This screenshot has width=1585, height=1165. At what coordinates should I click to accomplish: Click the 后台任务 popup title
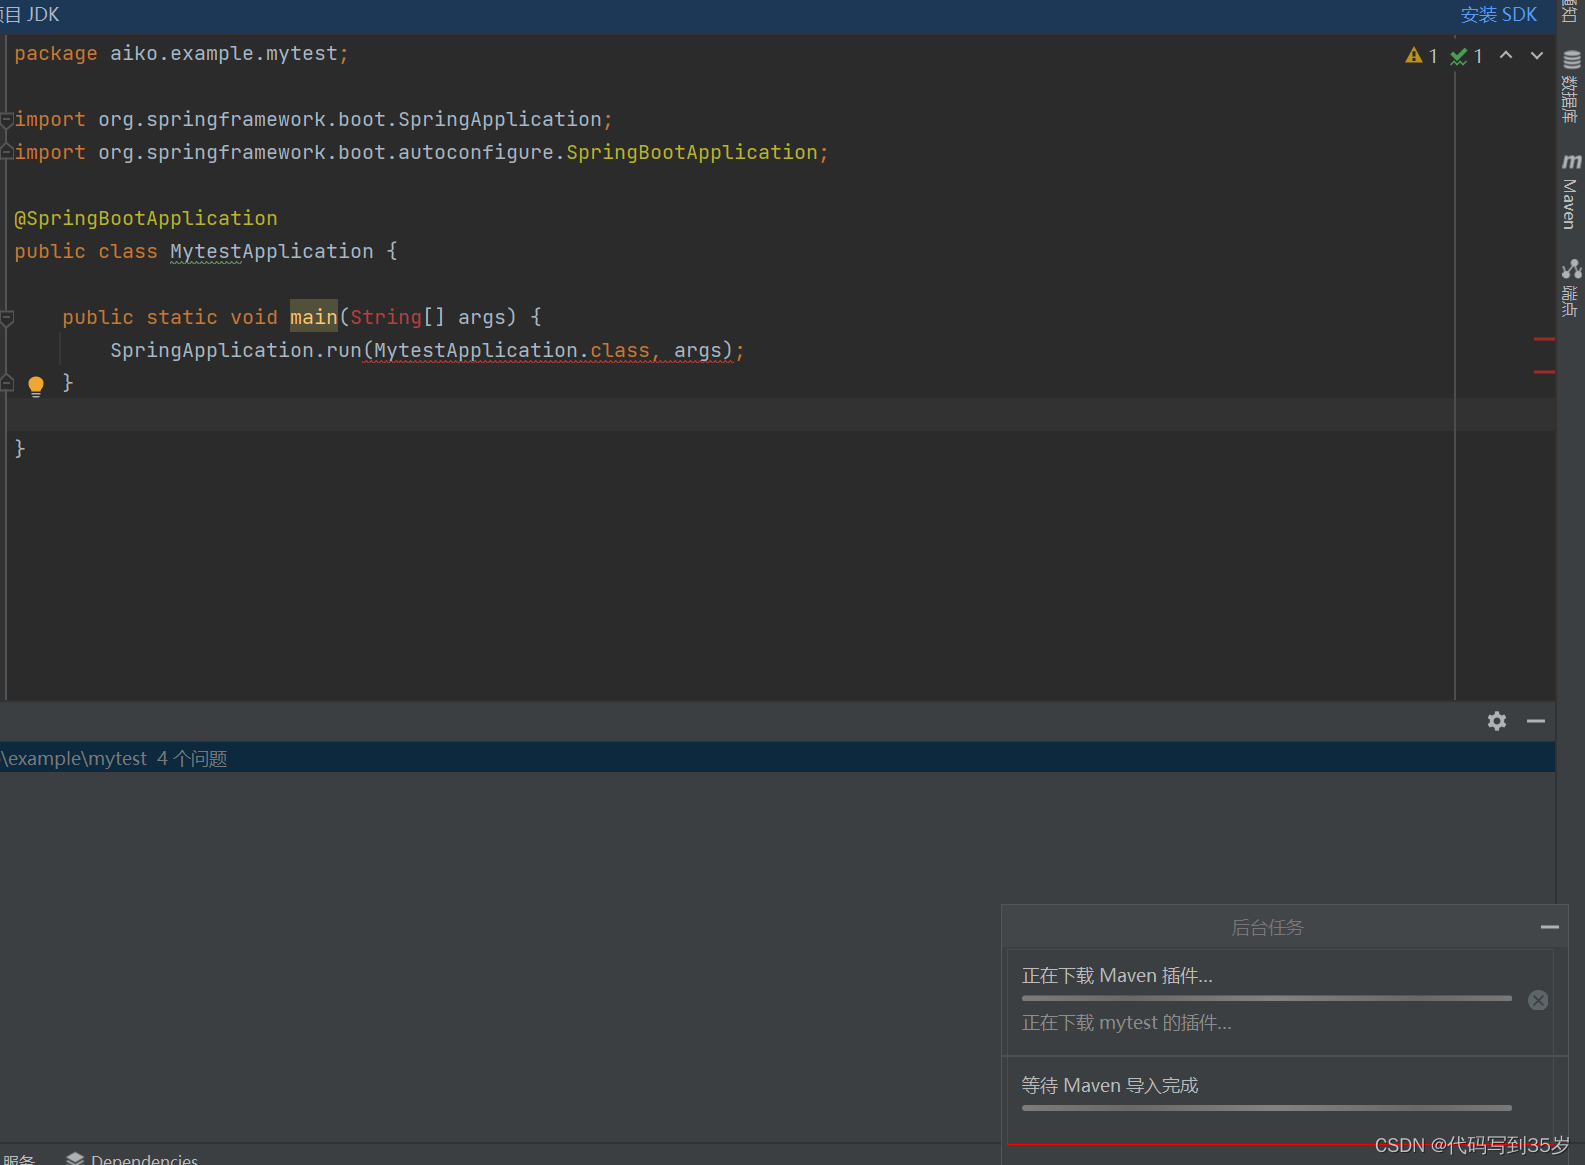[x=1267, y=927]
